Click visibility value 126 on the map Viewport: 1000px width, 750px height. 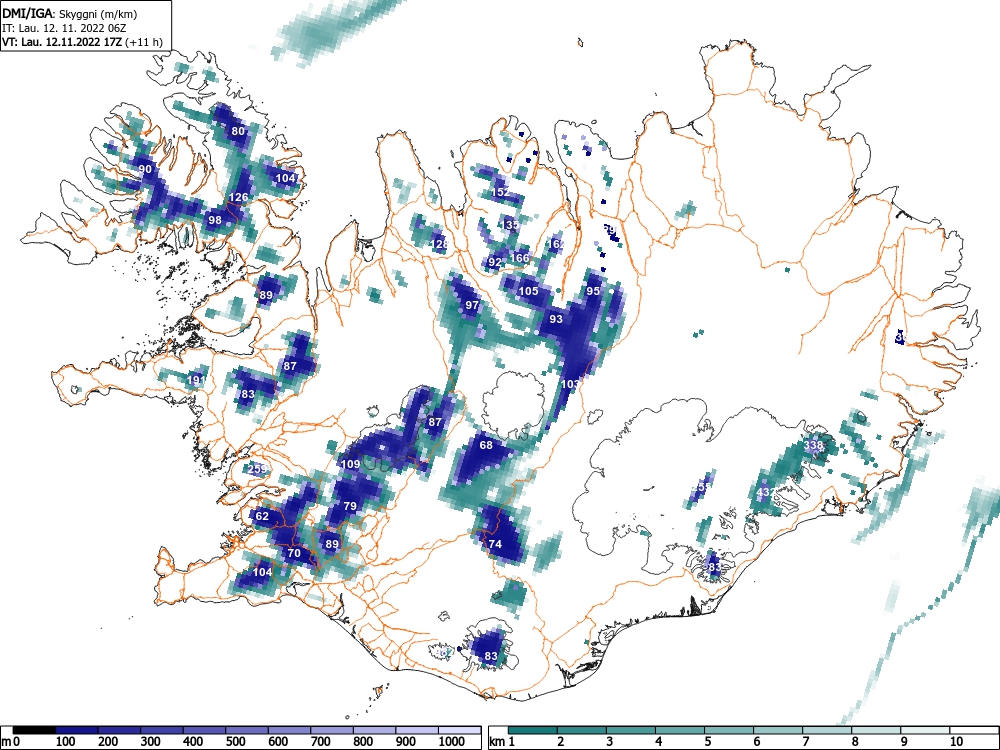coord(238,197)
